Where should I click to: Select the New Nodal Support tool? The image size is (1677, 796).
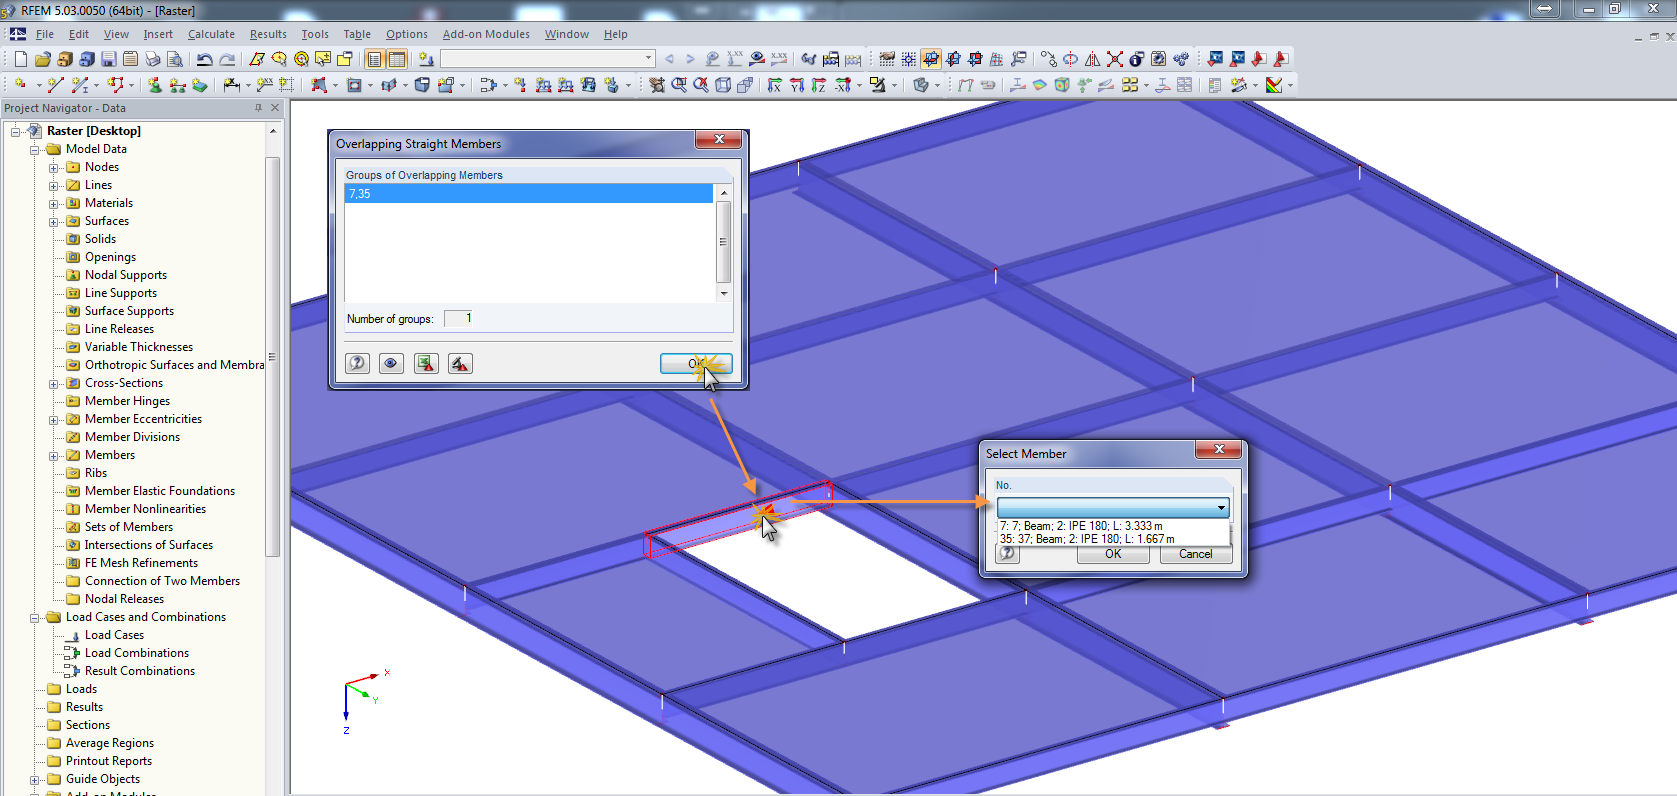point(155,85)
